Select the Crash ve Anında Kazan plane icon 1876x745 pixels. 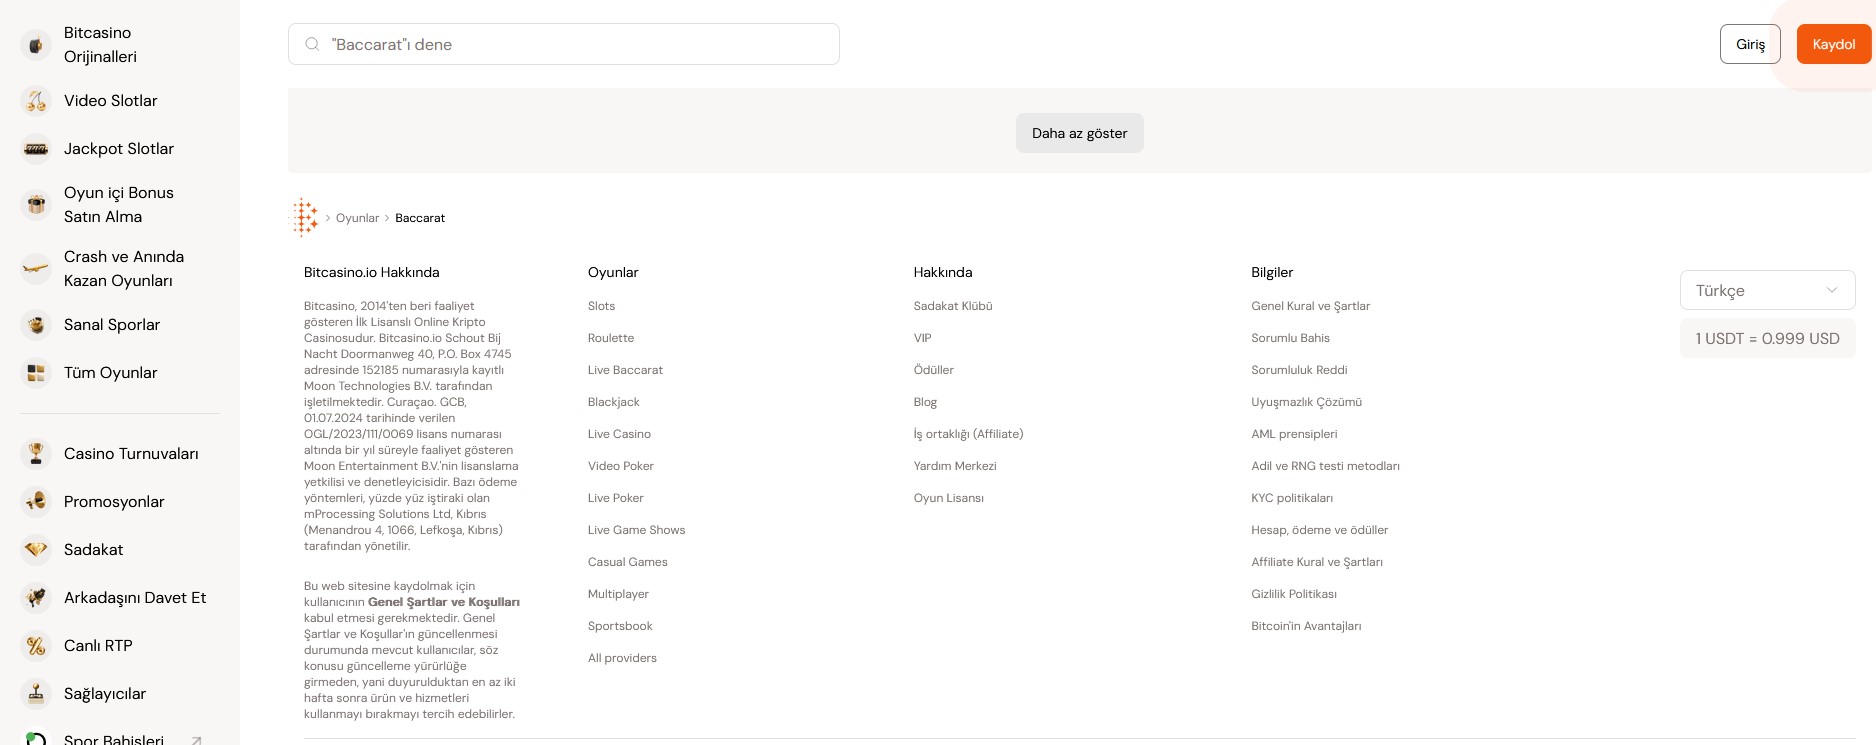coord(36,269)
